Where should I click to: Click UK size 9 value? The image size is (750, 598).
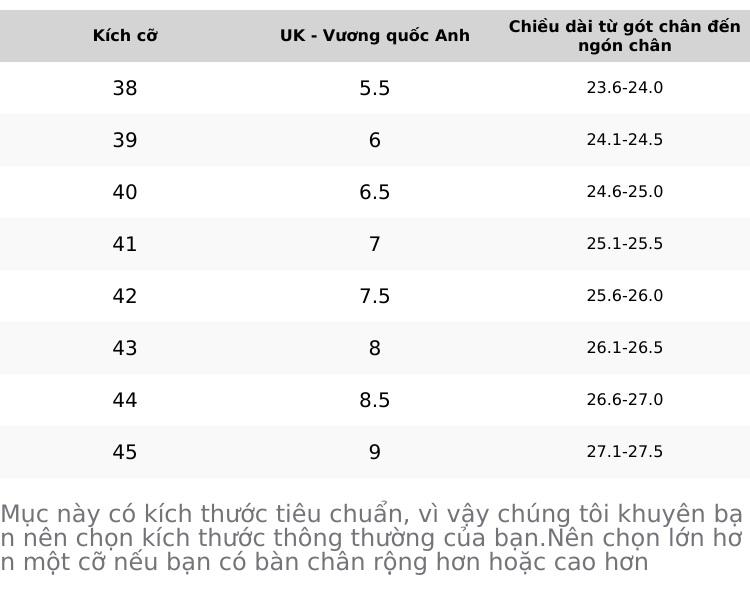pos(375,452)
